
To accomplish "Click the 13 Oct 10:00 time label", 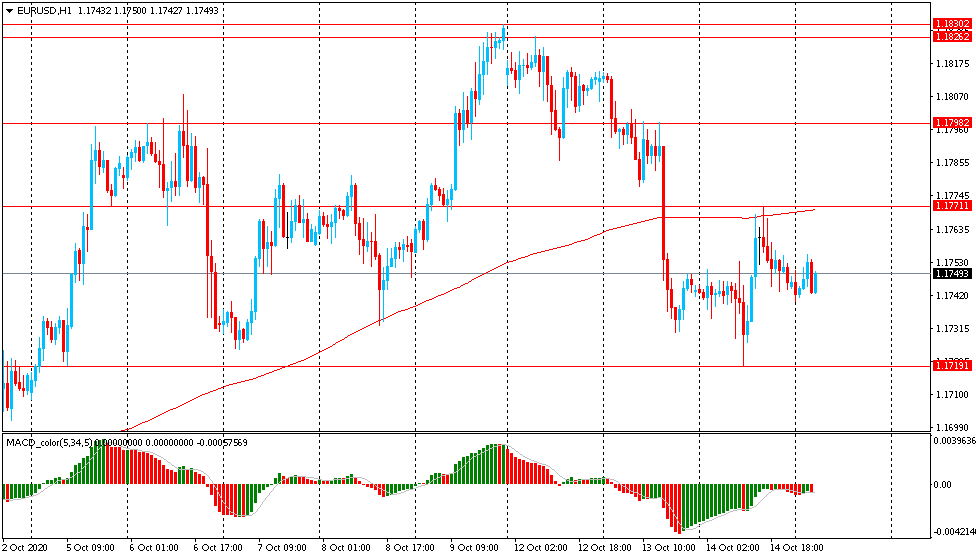I will click(x=669, y=548).
